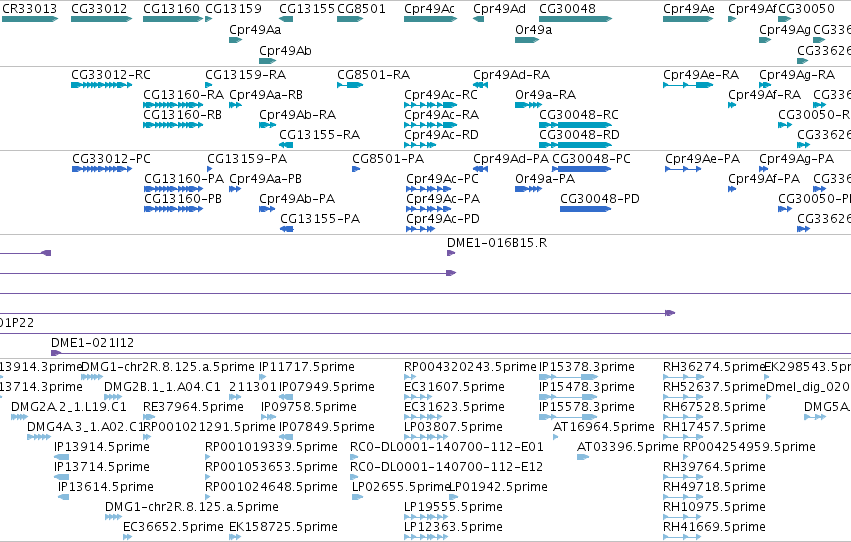Click EST IP15378.3prime

pos(587,367)
